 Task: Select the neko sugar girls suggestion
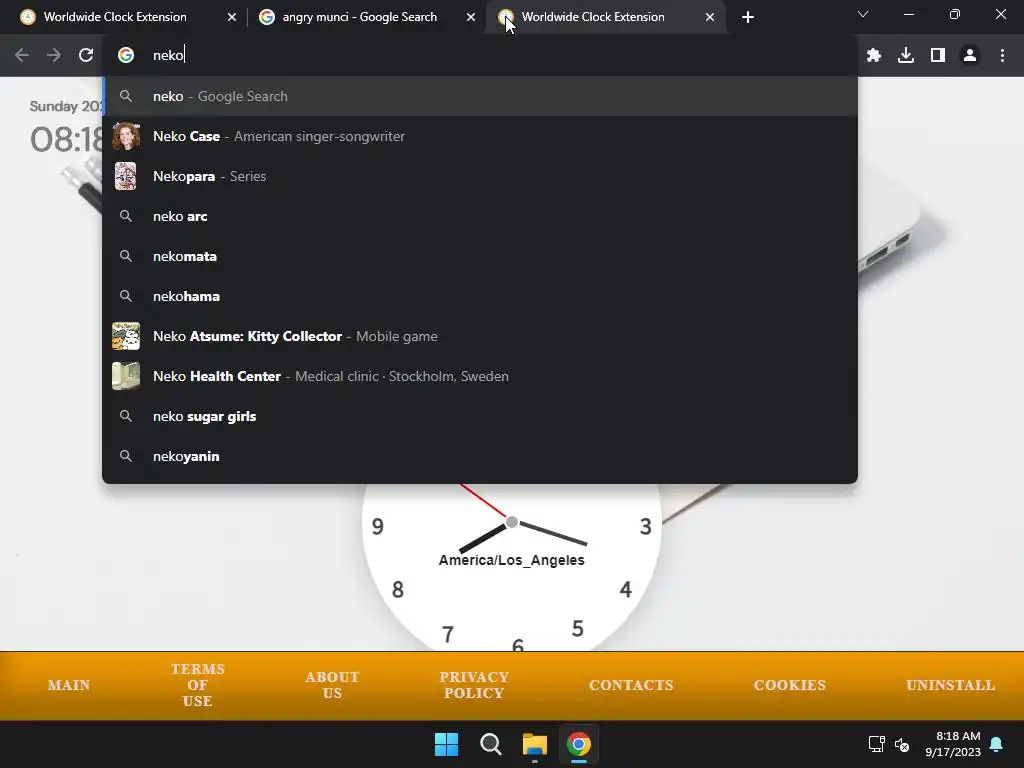[480, 417]
